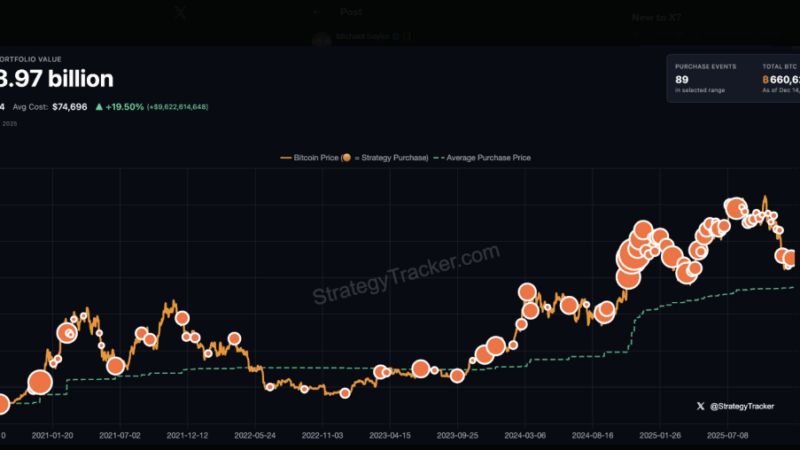Click the back arrow beside Post
800x450 pixels.
(x=317, y=12)
